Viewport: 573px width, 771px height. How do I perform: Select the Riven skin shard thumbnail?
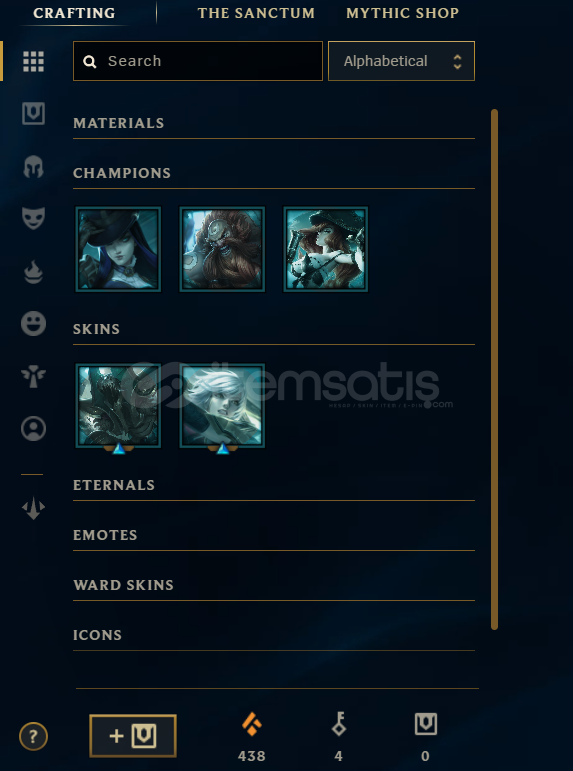point(222,406)
